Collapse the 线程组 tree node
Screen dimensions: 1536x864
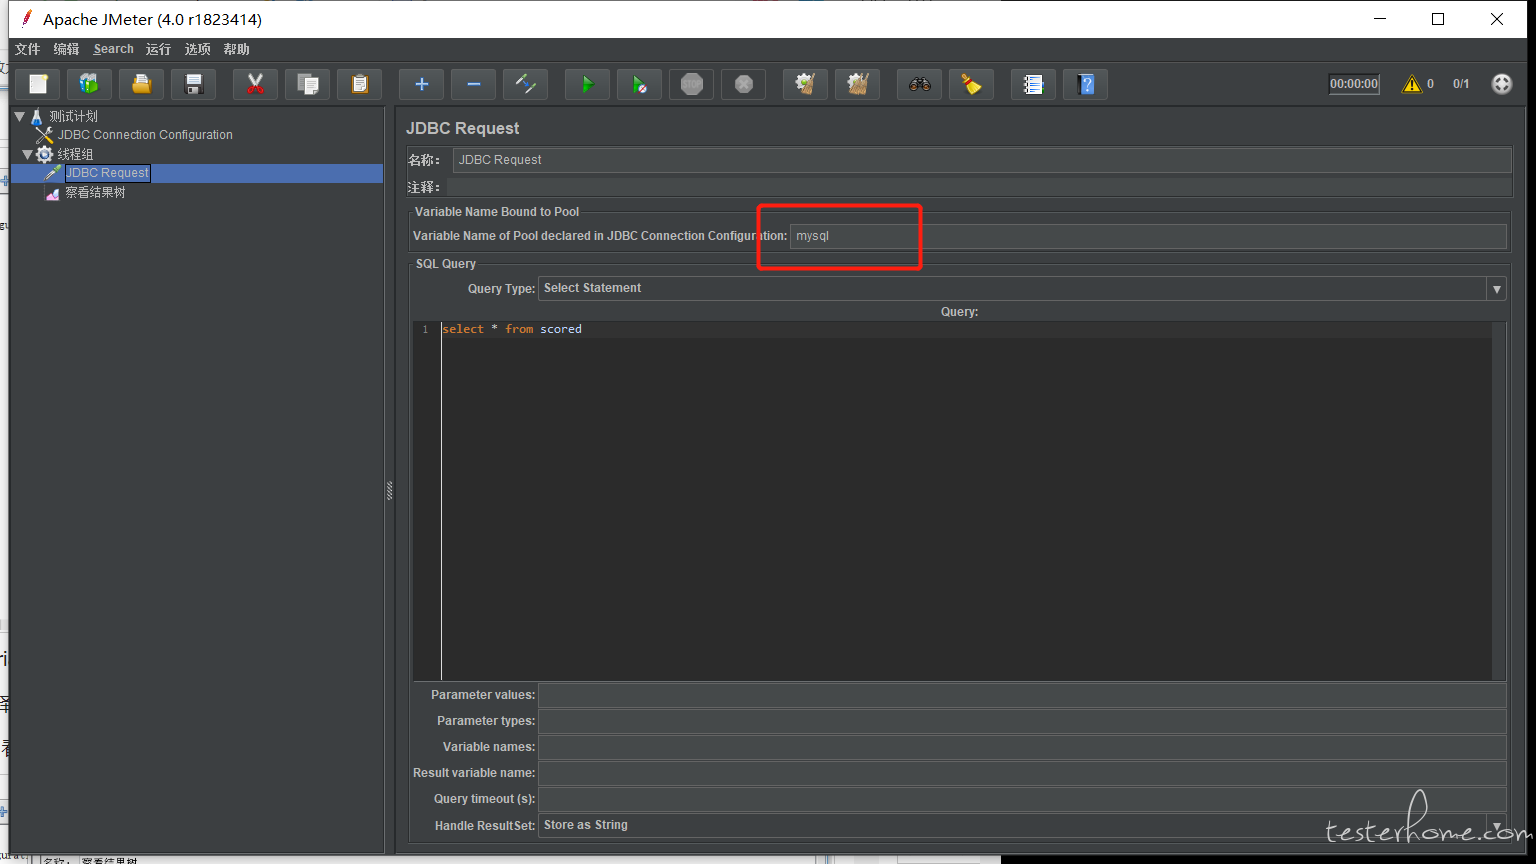(27, 154)
